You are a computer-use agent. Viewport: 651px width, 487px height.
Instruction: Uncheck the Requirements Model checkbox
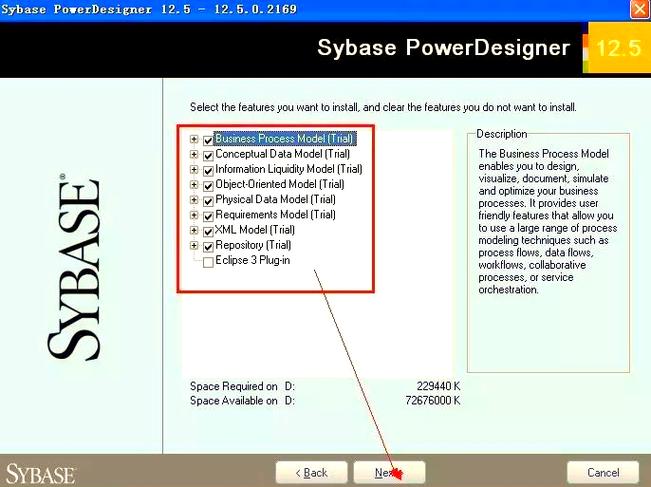208,216
